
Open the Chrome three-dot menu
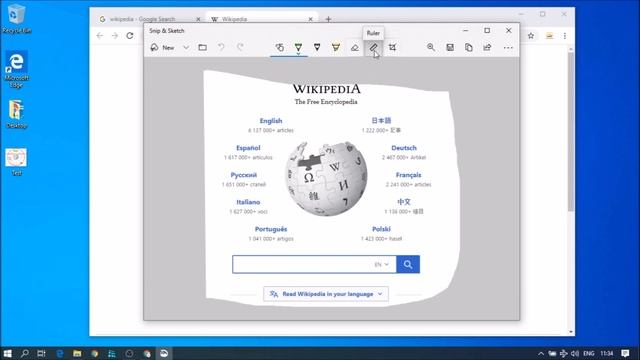click(565, 36)
